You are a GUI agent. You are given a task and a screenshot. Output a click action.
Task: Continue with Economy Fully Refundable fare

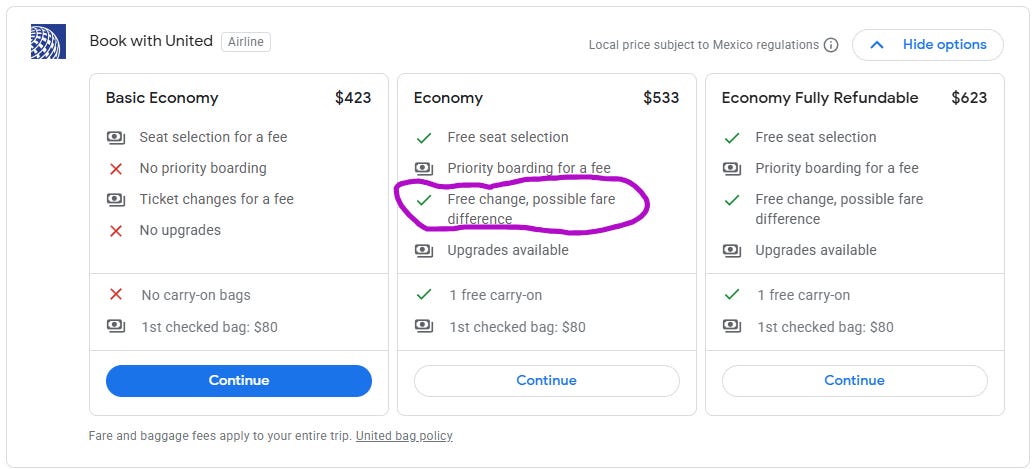[x=854, y=380]
